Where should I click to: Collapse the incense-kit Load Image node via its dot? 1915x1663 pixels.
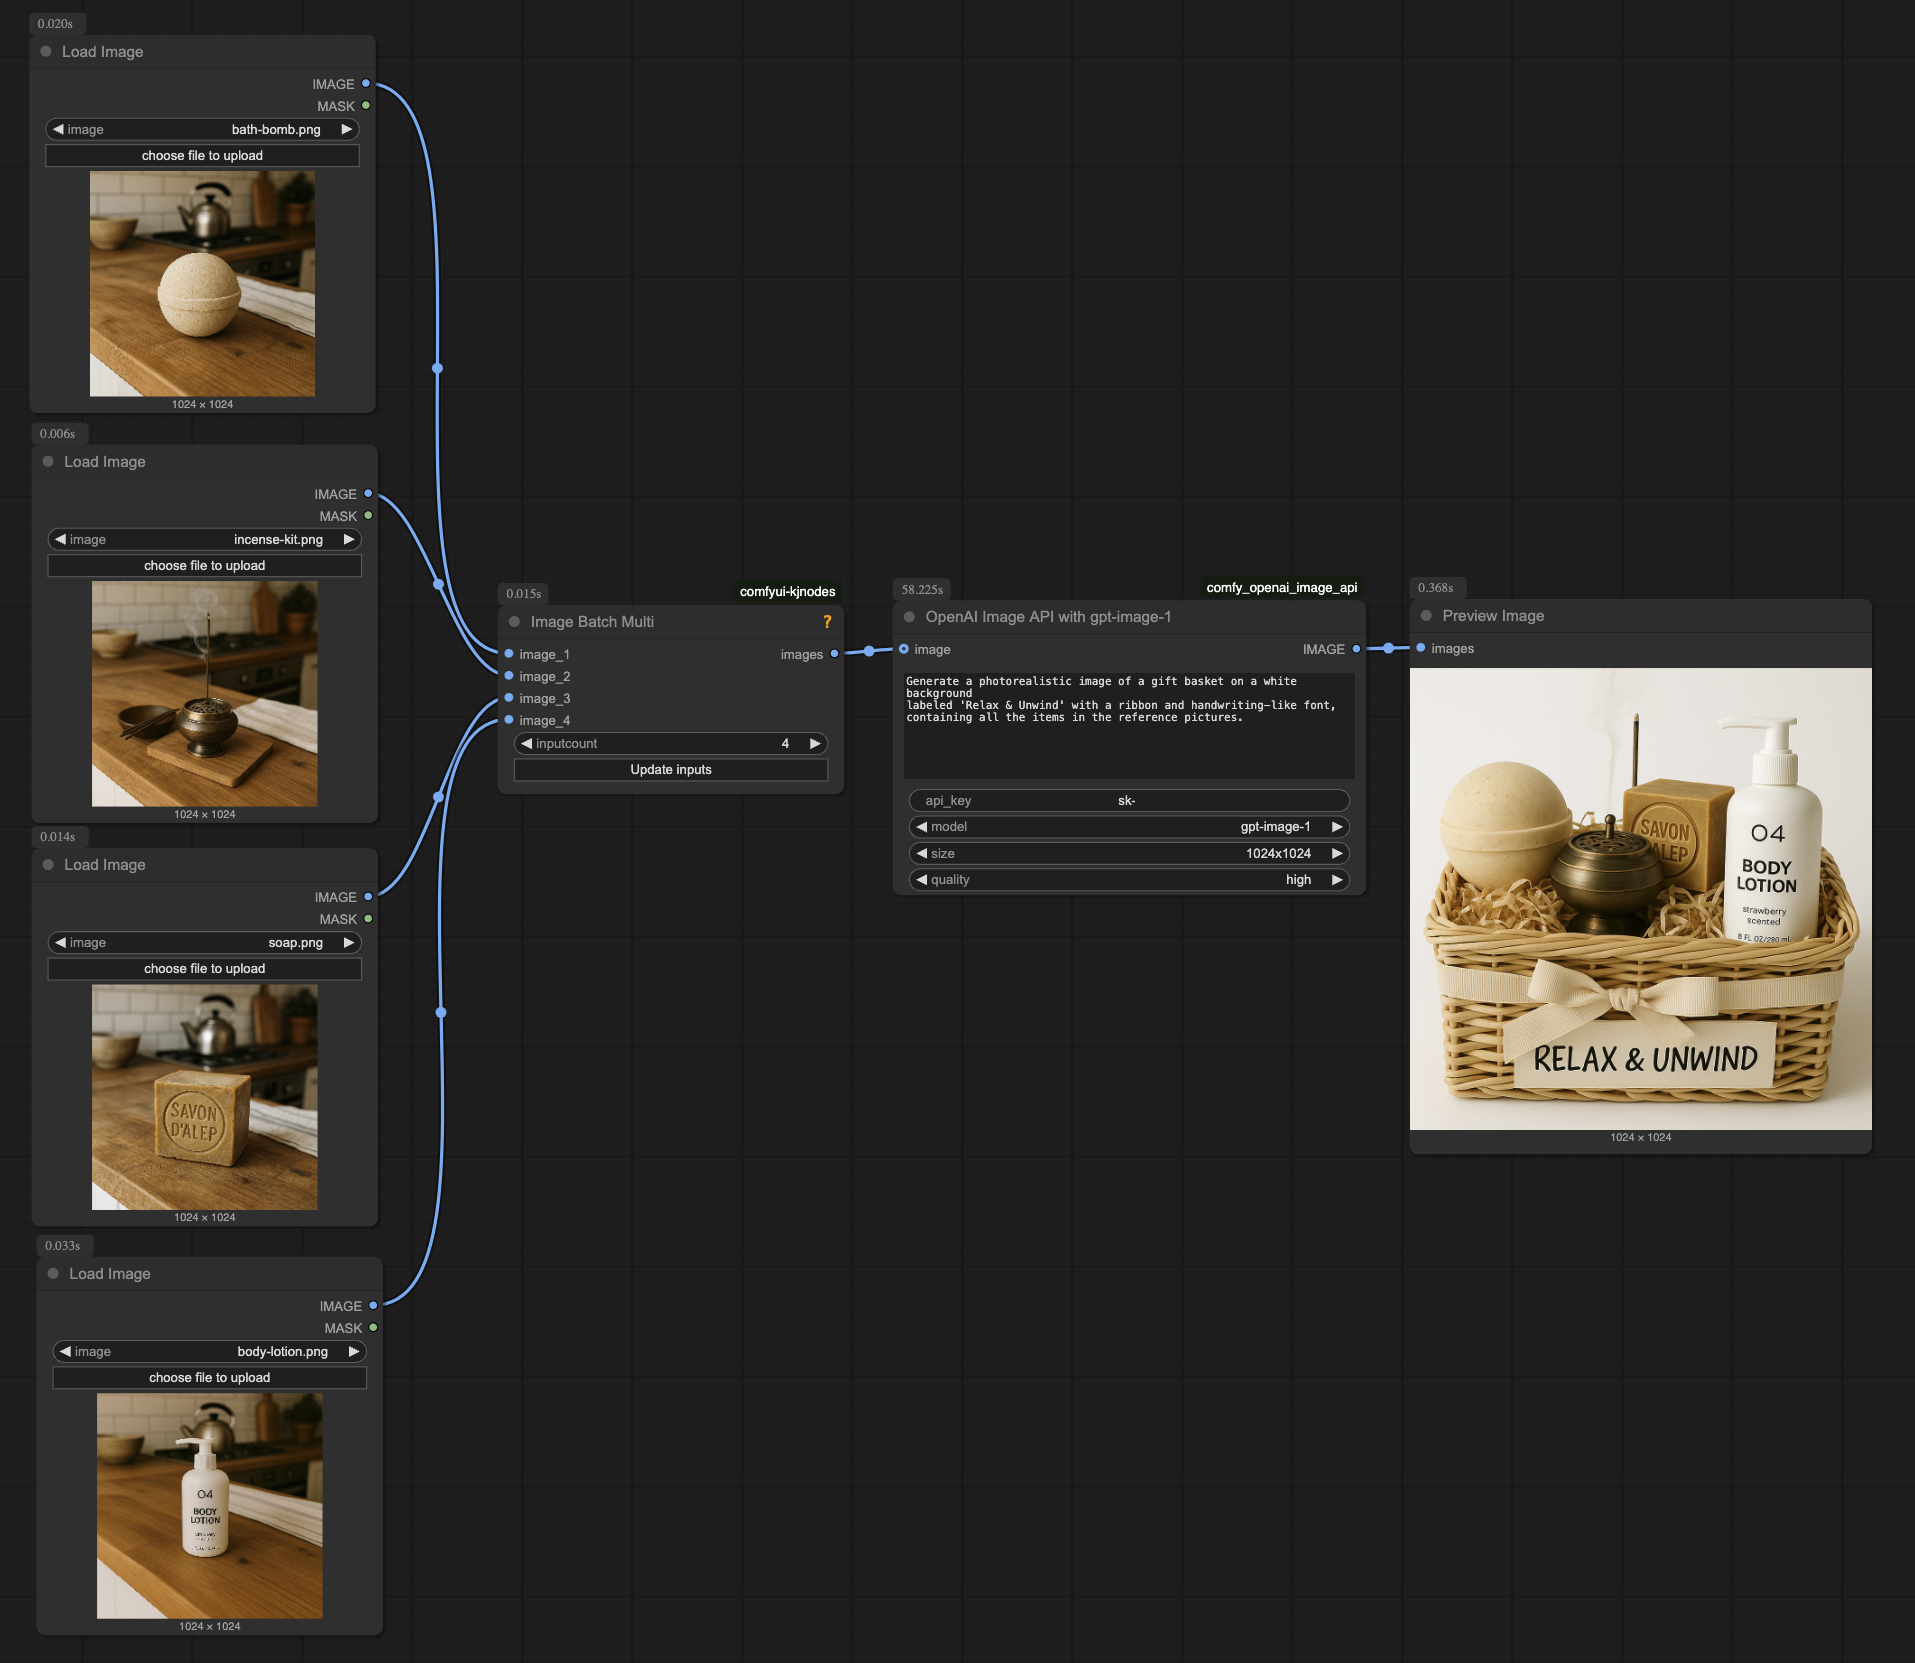pyautogui.click(x=48, y=461)
